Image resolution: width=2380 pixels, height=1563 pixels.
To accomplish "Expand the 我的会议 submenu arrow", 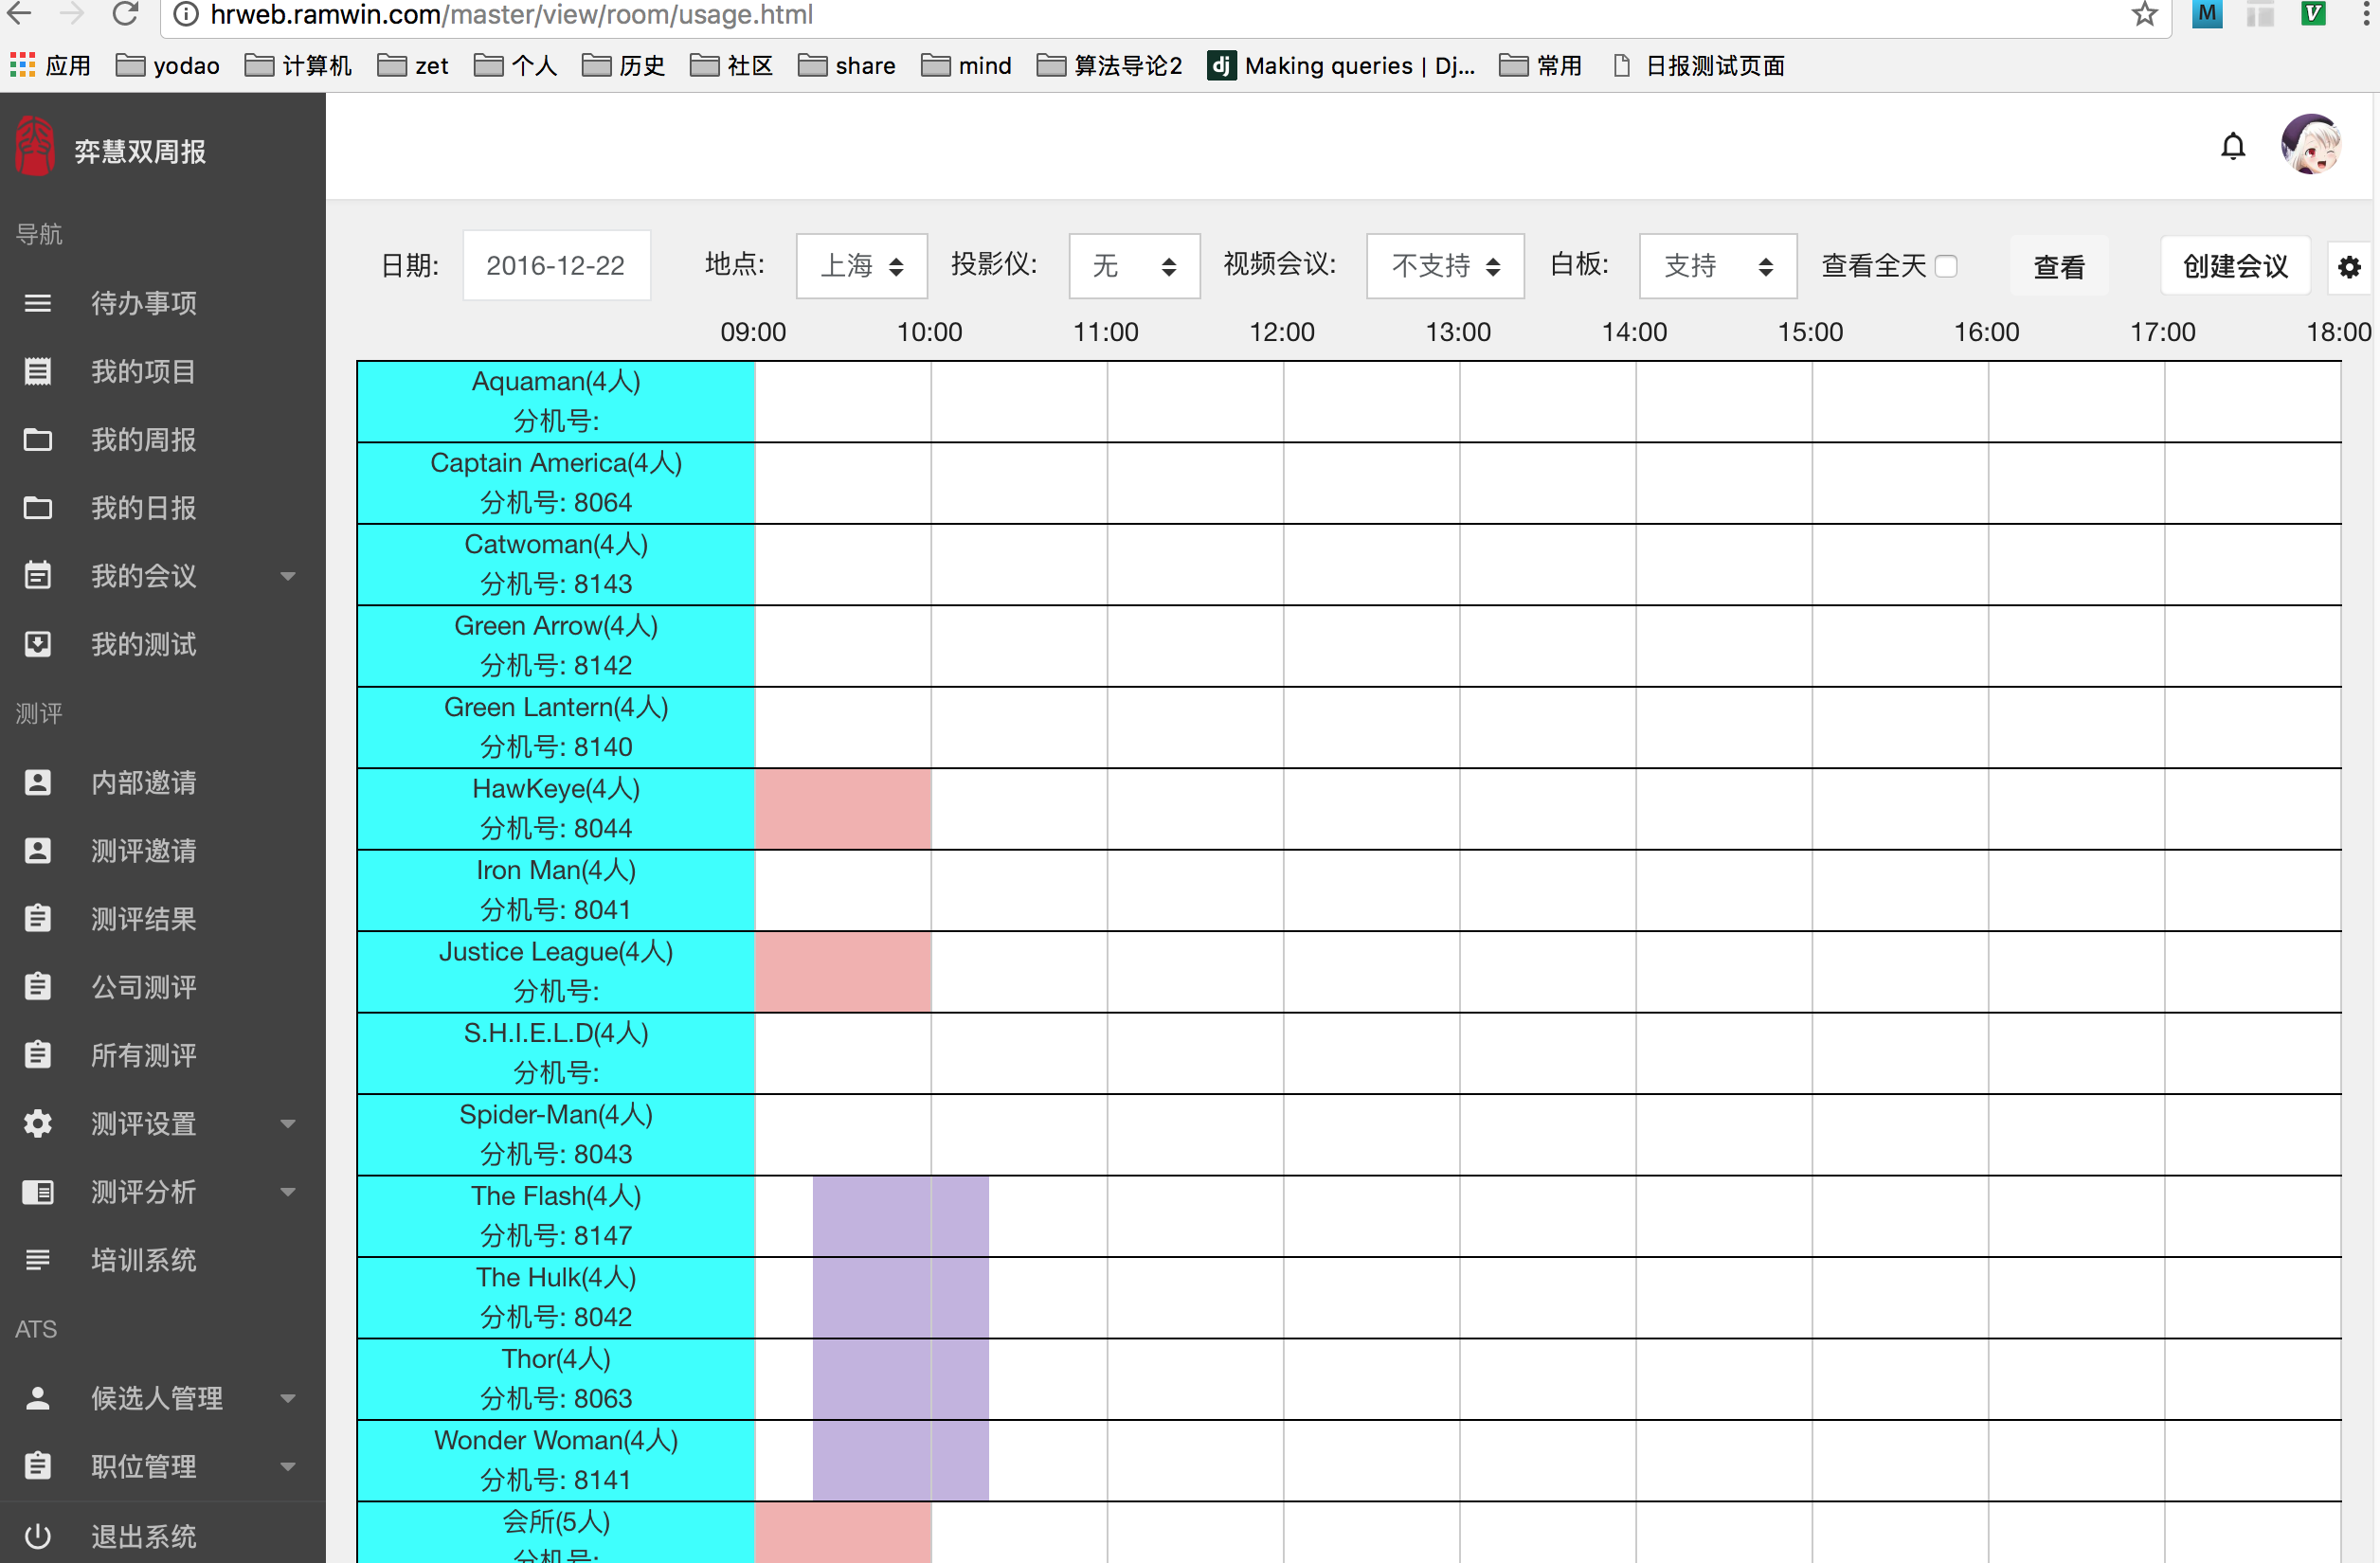I will (288, 576).
